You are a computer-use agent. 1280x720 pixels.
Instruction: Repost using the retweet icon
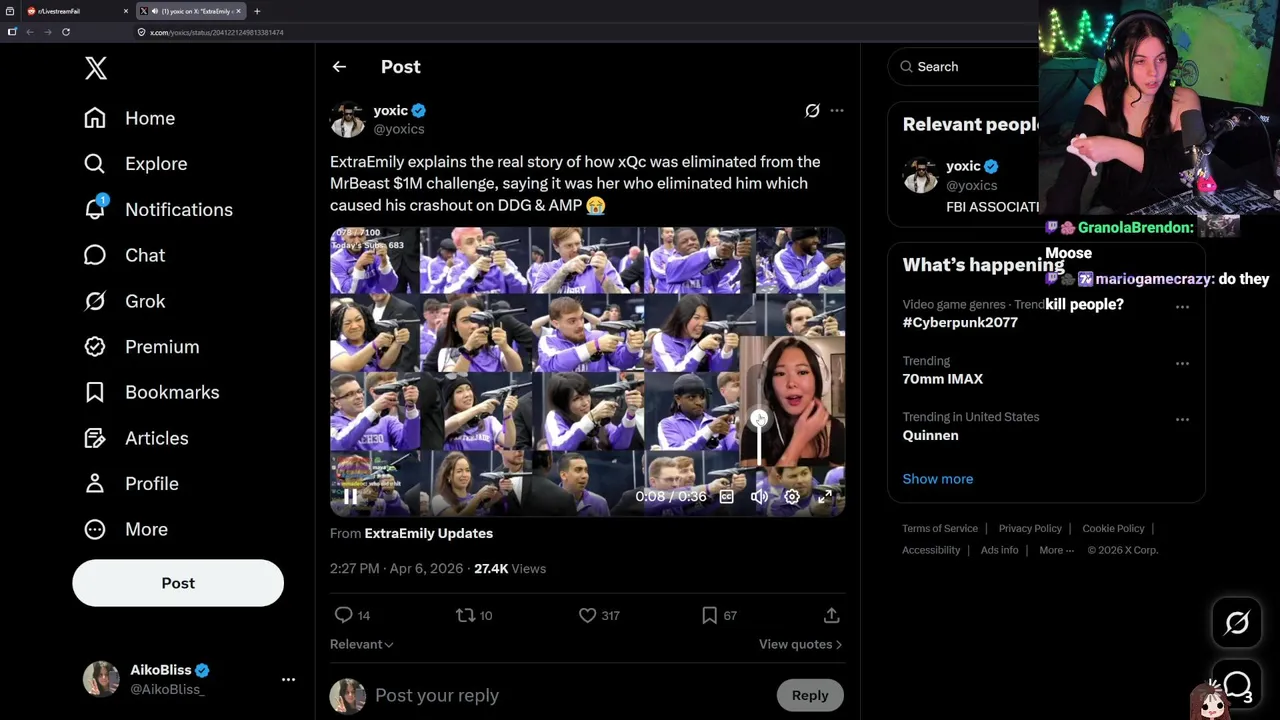(x=466, y=615)
